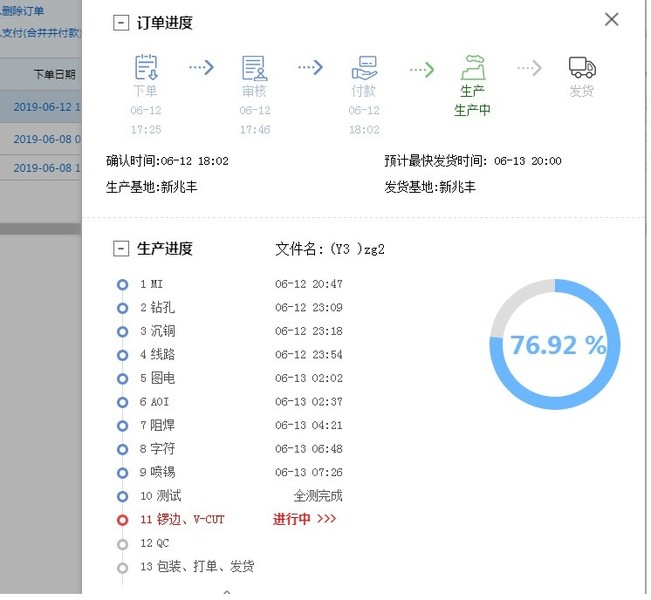Click the 付款 payment step icon
651x600 pixels.
coord(364,68)
